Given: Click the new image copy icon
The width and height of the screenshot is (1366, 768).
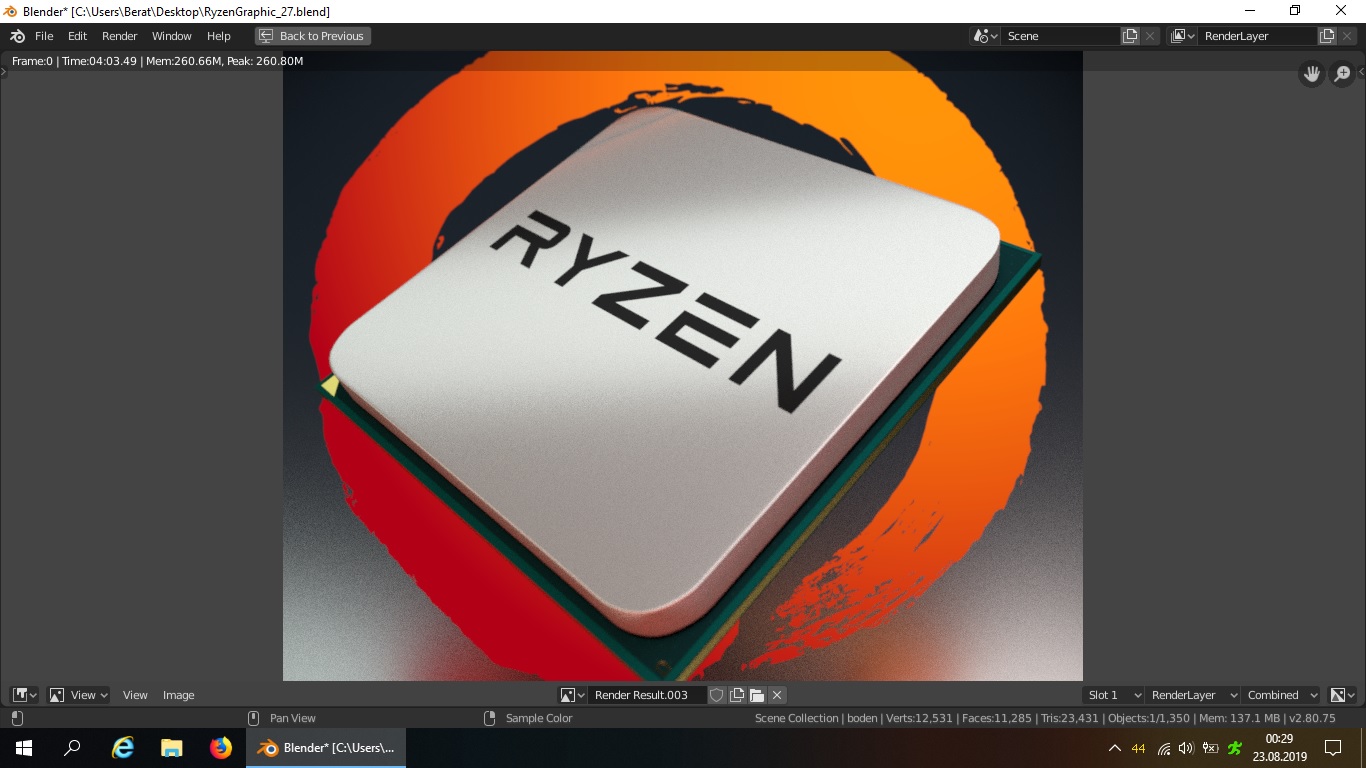Looking at the screenshot, I should [x=737, y=695].
